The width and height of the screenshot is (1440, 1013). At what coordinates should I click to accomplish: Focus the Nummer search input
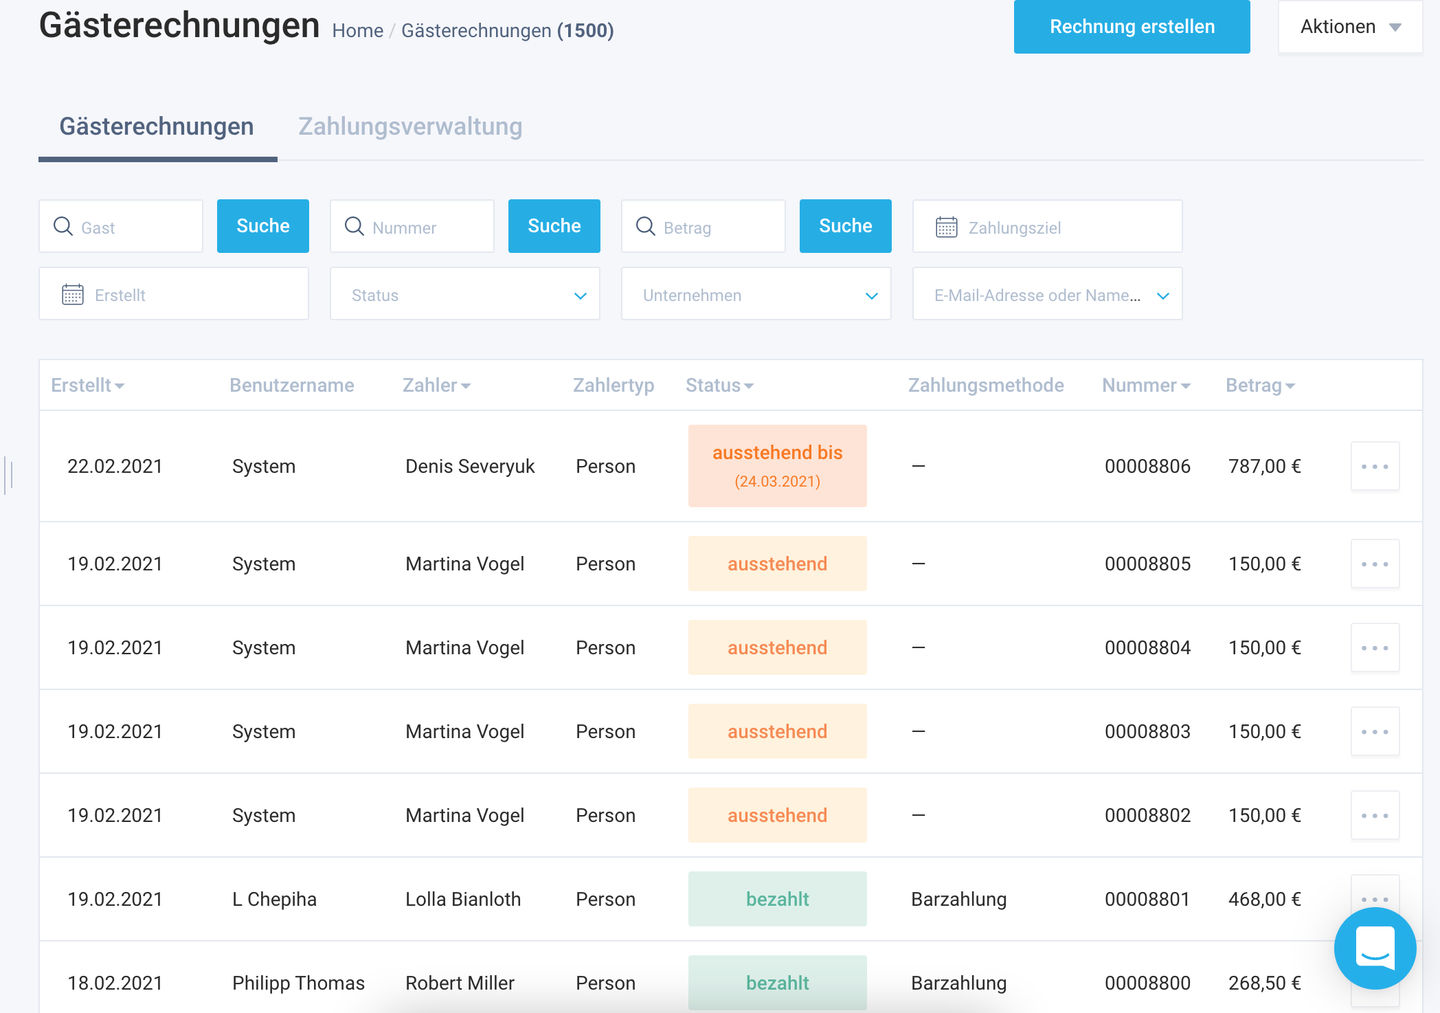[x=412, y=226]
